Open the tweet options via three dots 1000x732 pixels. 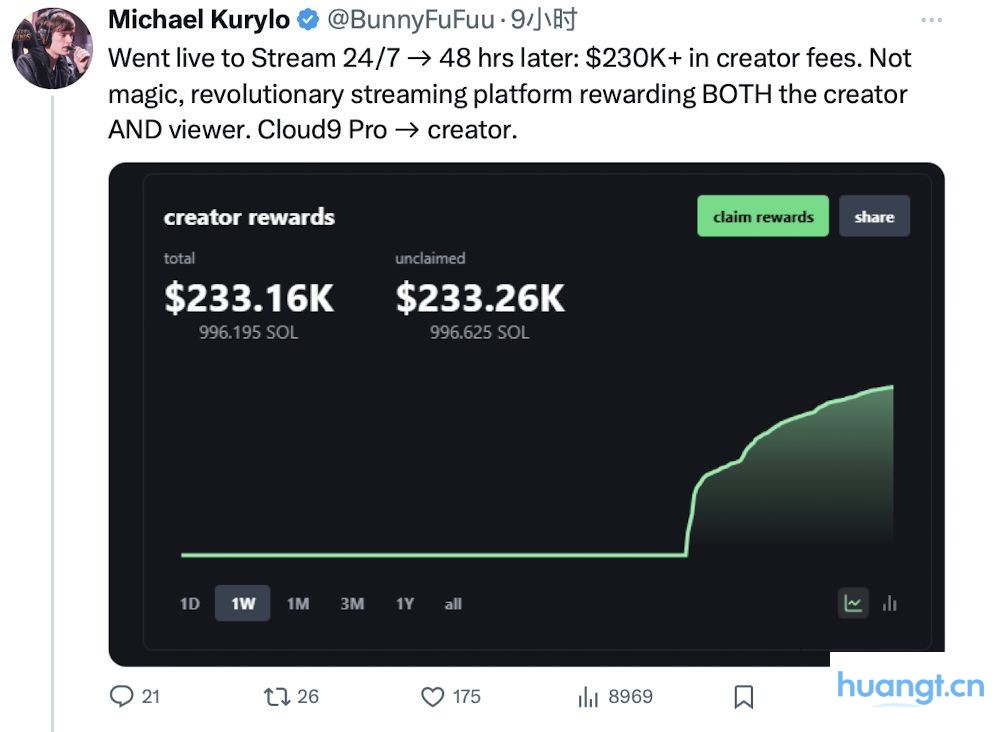coord(931,18)
